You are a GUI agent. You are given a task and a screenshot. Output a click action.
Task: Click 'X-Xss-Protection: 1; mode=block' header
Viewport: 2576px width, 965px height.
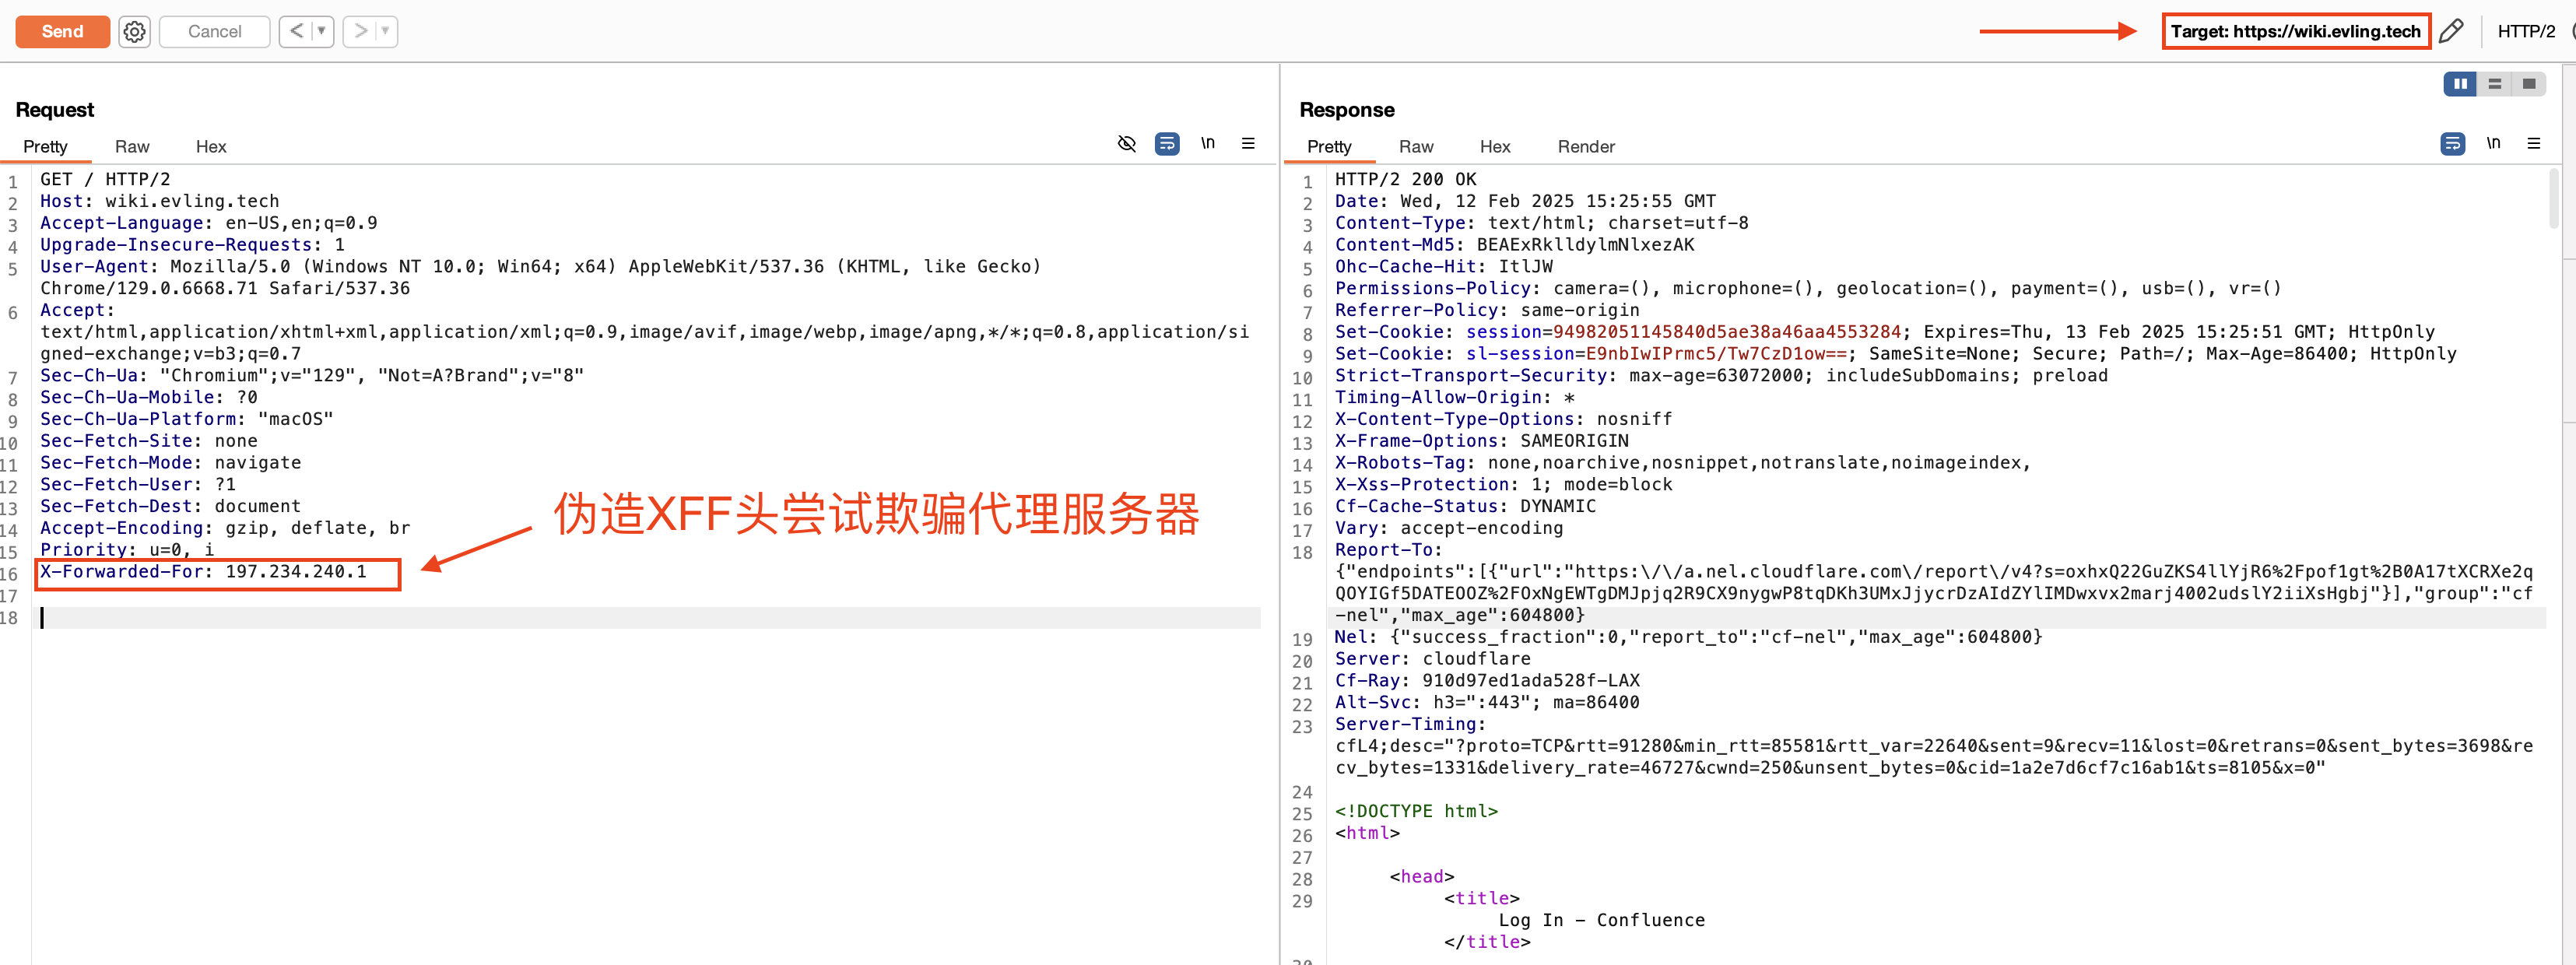click(x=1504, y=485)
